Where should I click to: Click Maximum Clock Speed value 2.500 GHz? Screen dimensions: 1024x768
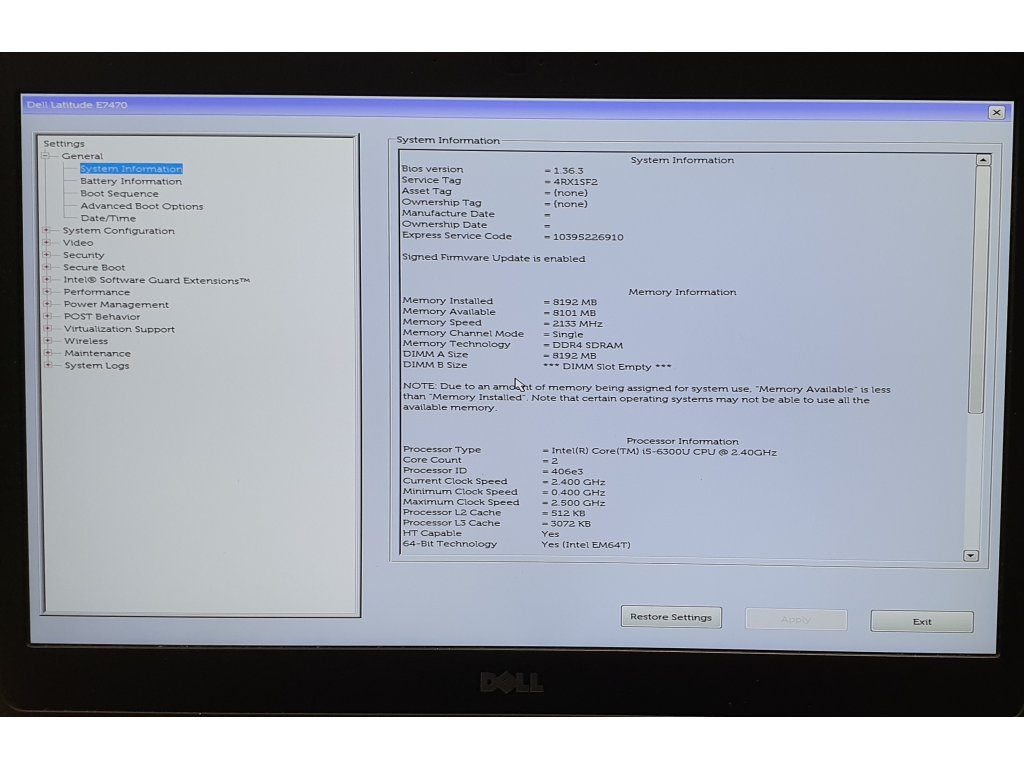pyautogui.click(x=577, y=503)
